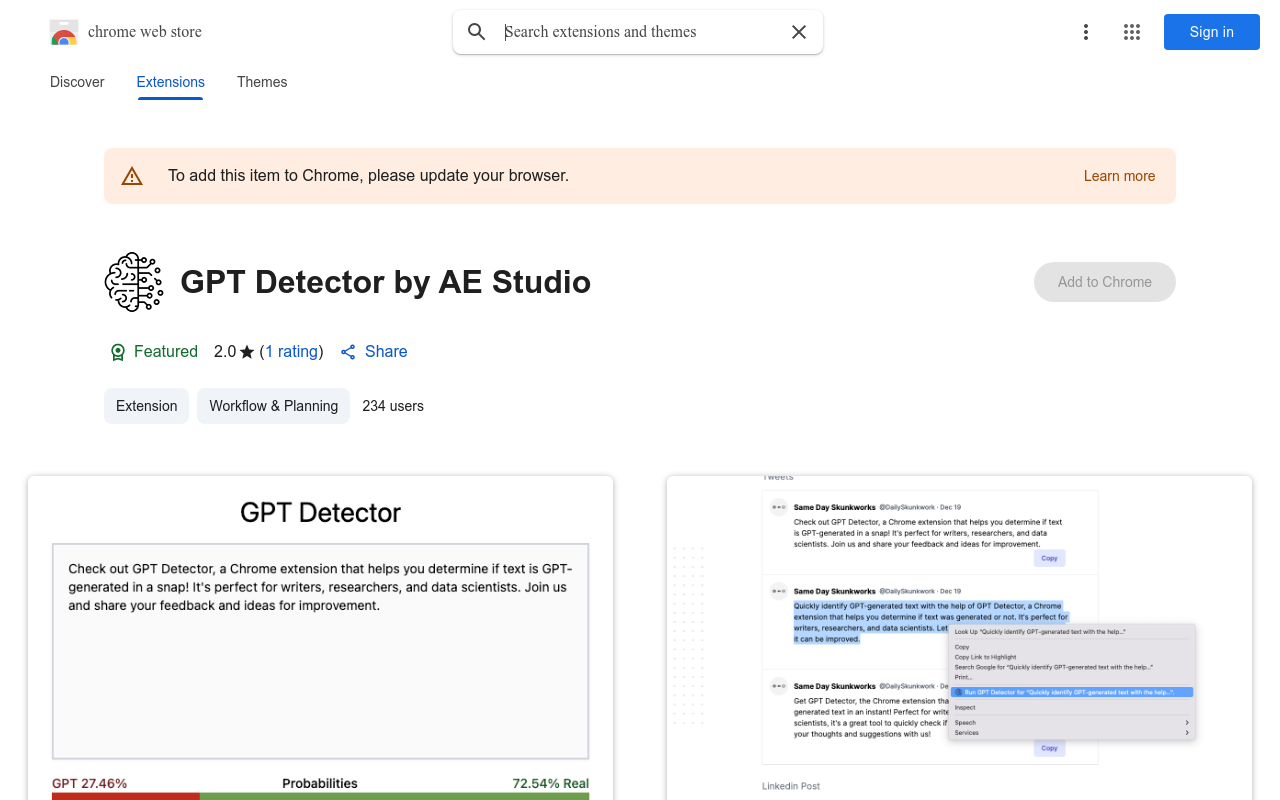Open the tweets context-menu screenshot thumbnail
1280x800 pixels.
(959, 638)
